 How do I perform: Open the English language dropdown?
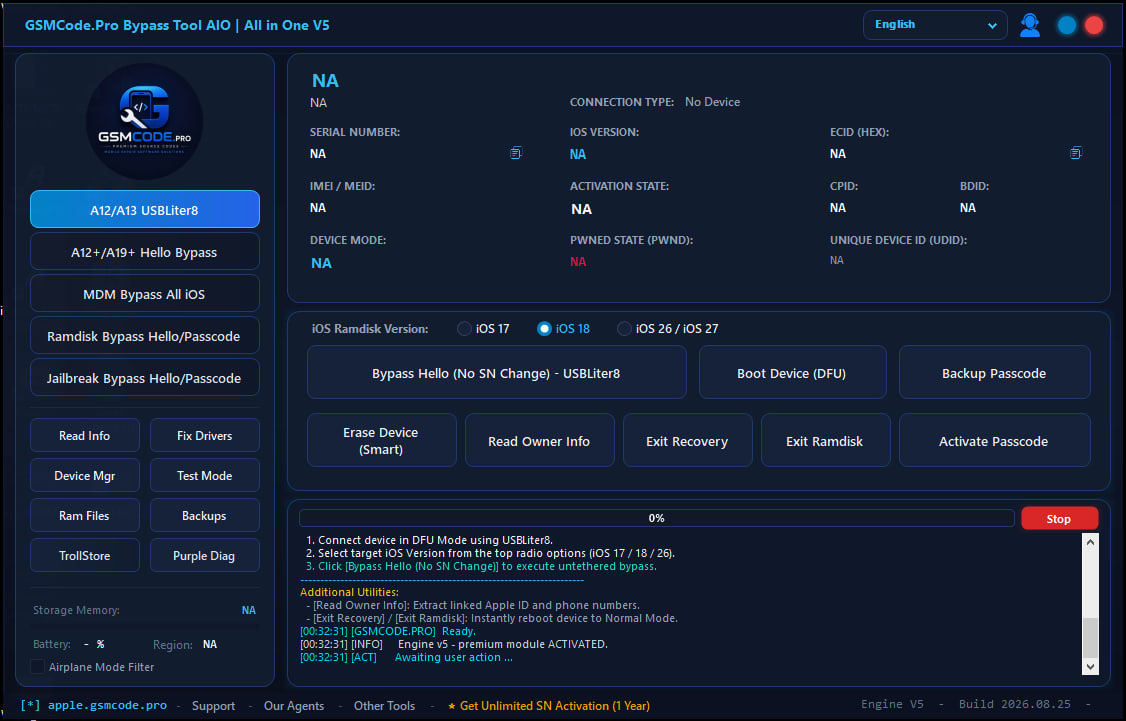click(x=934, y=25)
